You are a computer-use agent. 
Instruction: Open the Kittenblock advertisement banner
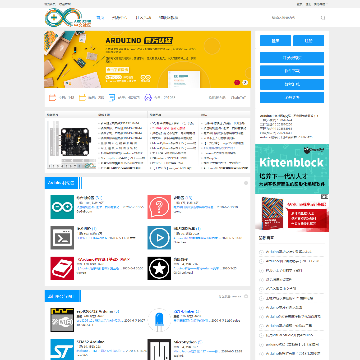(x=292, y=169)
